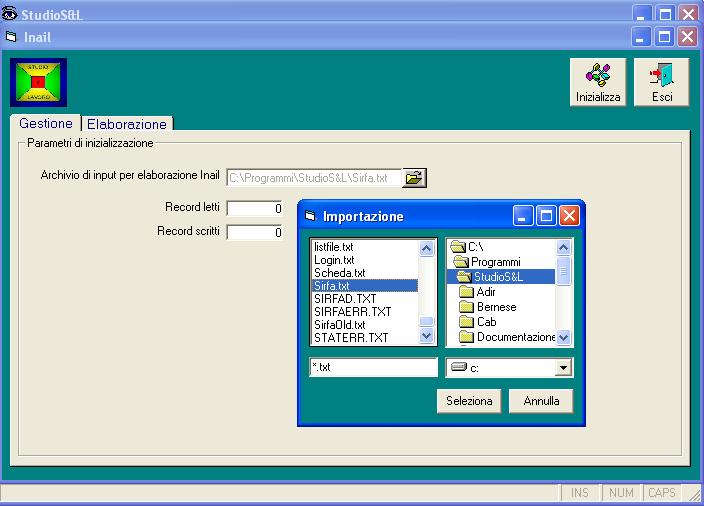Close the Importazione dialog
Screen dimensions: 704x506
(x=569, y=216)
